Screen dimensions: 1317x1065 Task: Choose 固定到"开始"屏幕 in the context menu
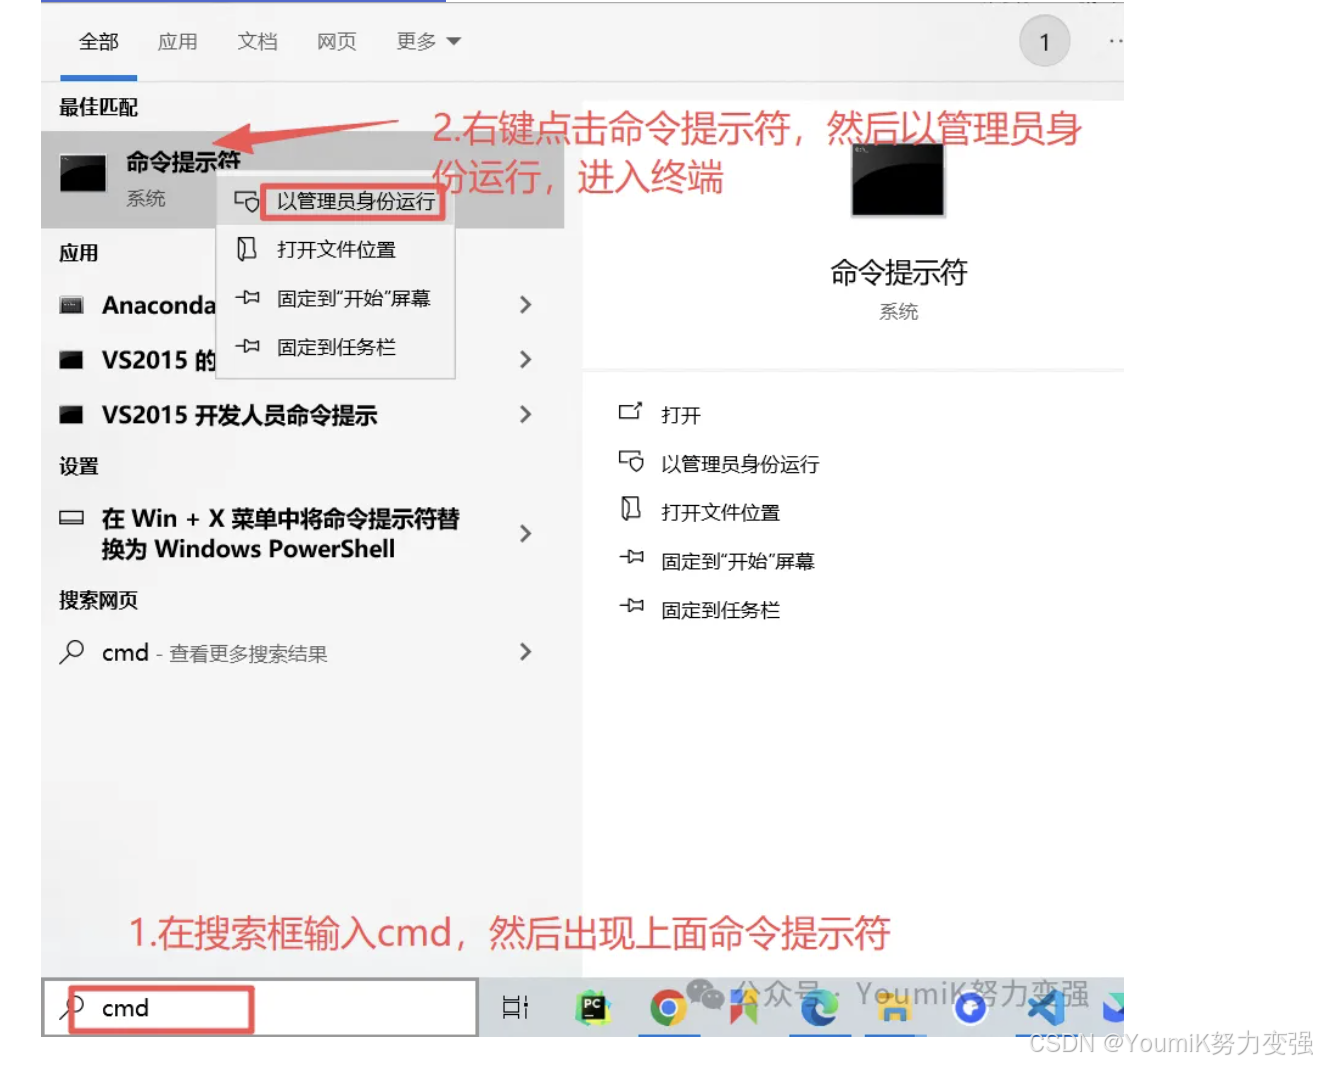tap(353, 298)
